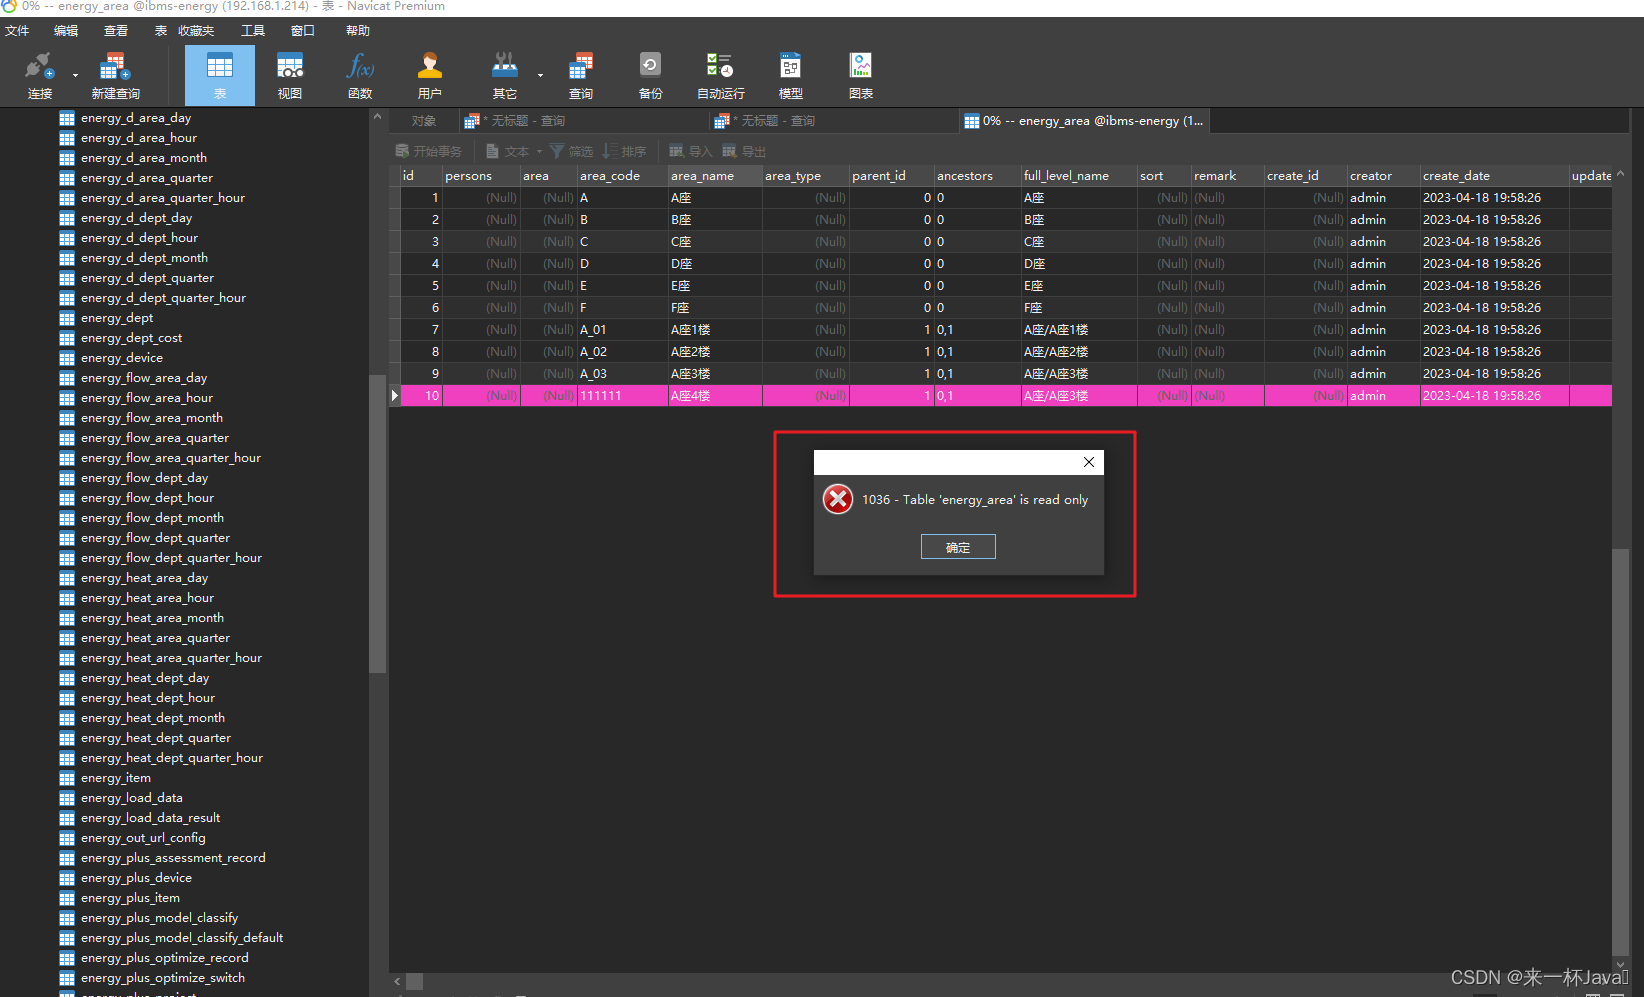Click the data grid vertical scrollbar

click(1620, 752)
